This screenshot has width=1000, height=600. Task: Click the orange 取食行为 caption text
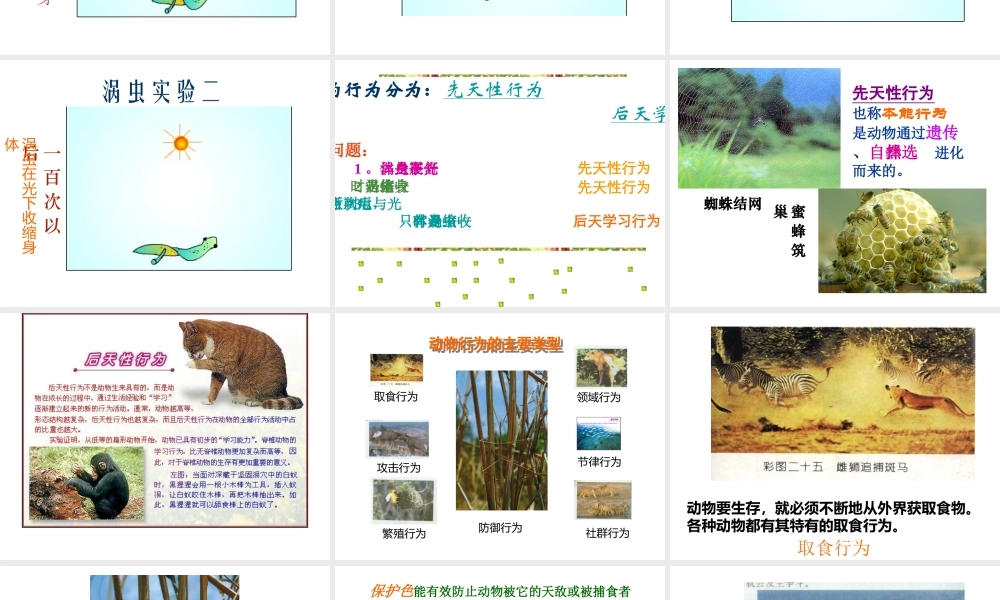[834, 548]
